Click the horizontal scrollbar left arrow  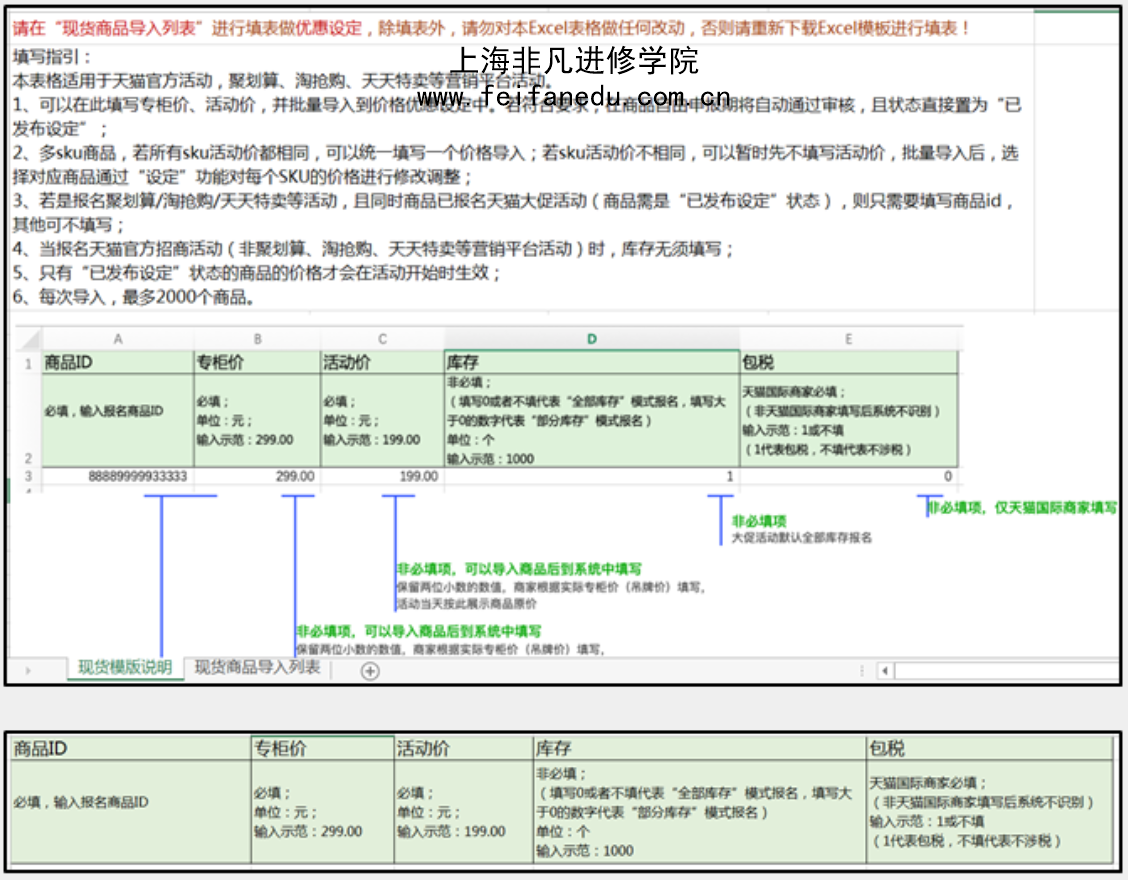[885, 671]
